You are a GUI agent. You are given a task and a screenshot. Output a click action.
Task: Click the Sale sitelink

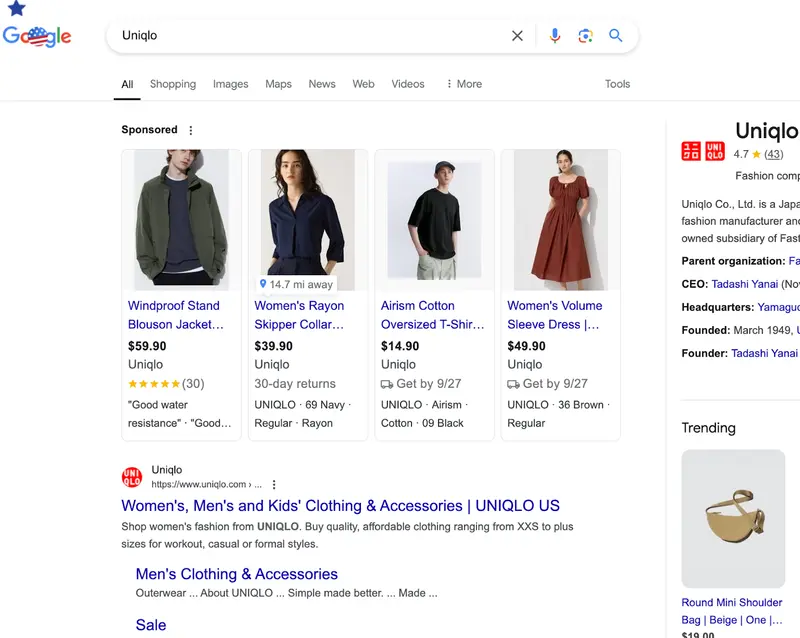click(x=151, y=624)
